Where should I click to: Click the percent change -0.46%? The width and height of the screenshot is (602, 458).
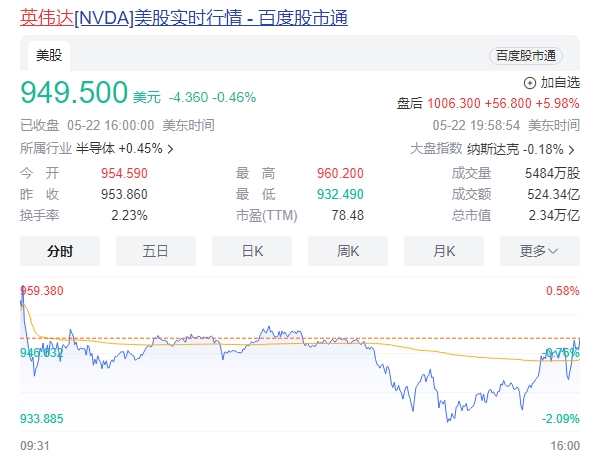point(234,97)
